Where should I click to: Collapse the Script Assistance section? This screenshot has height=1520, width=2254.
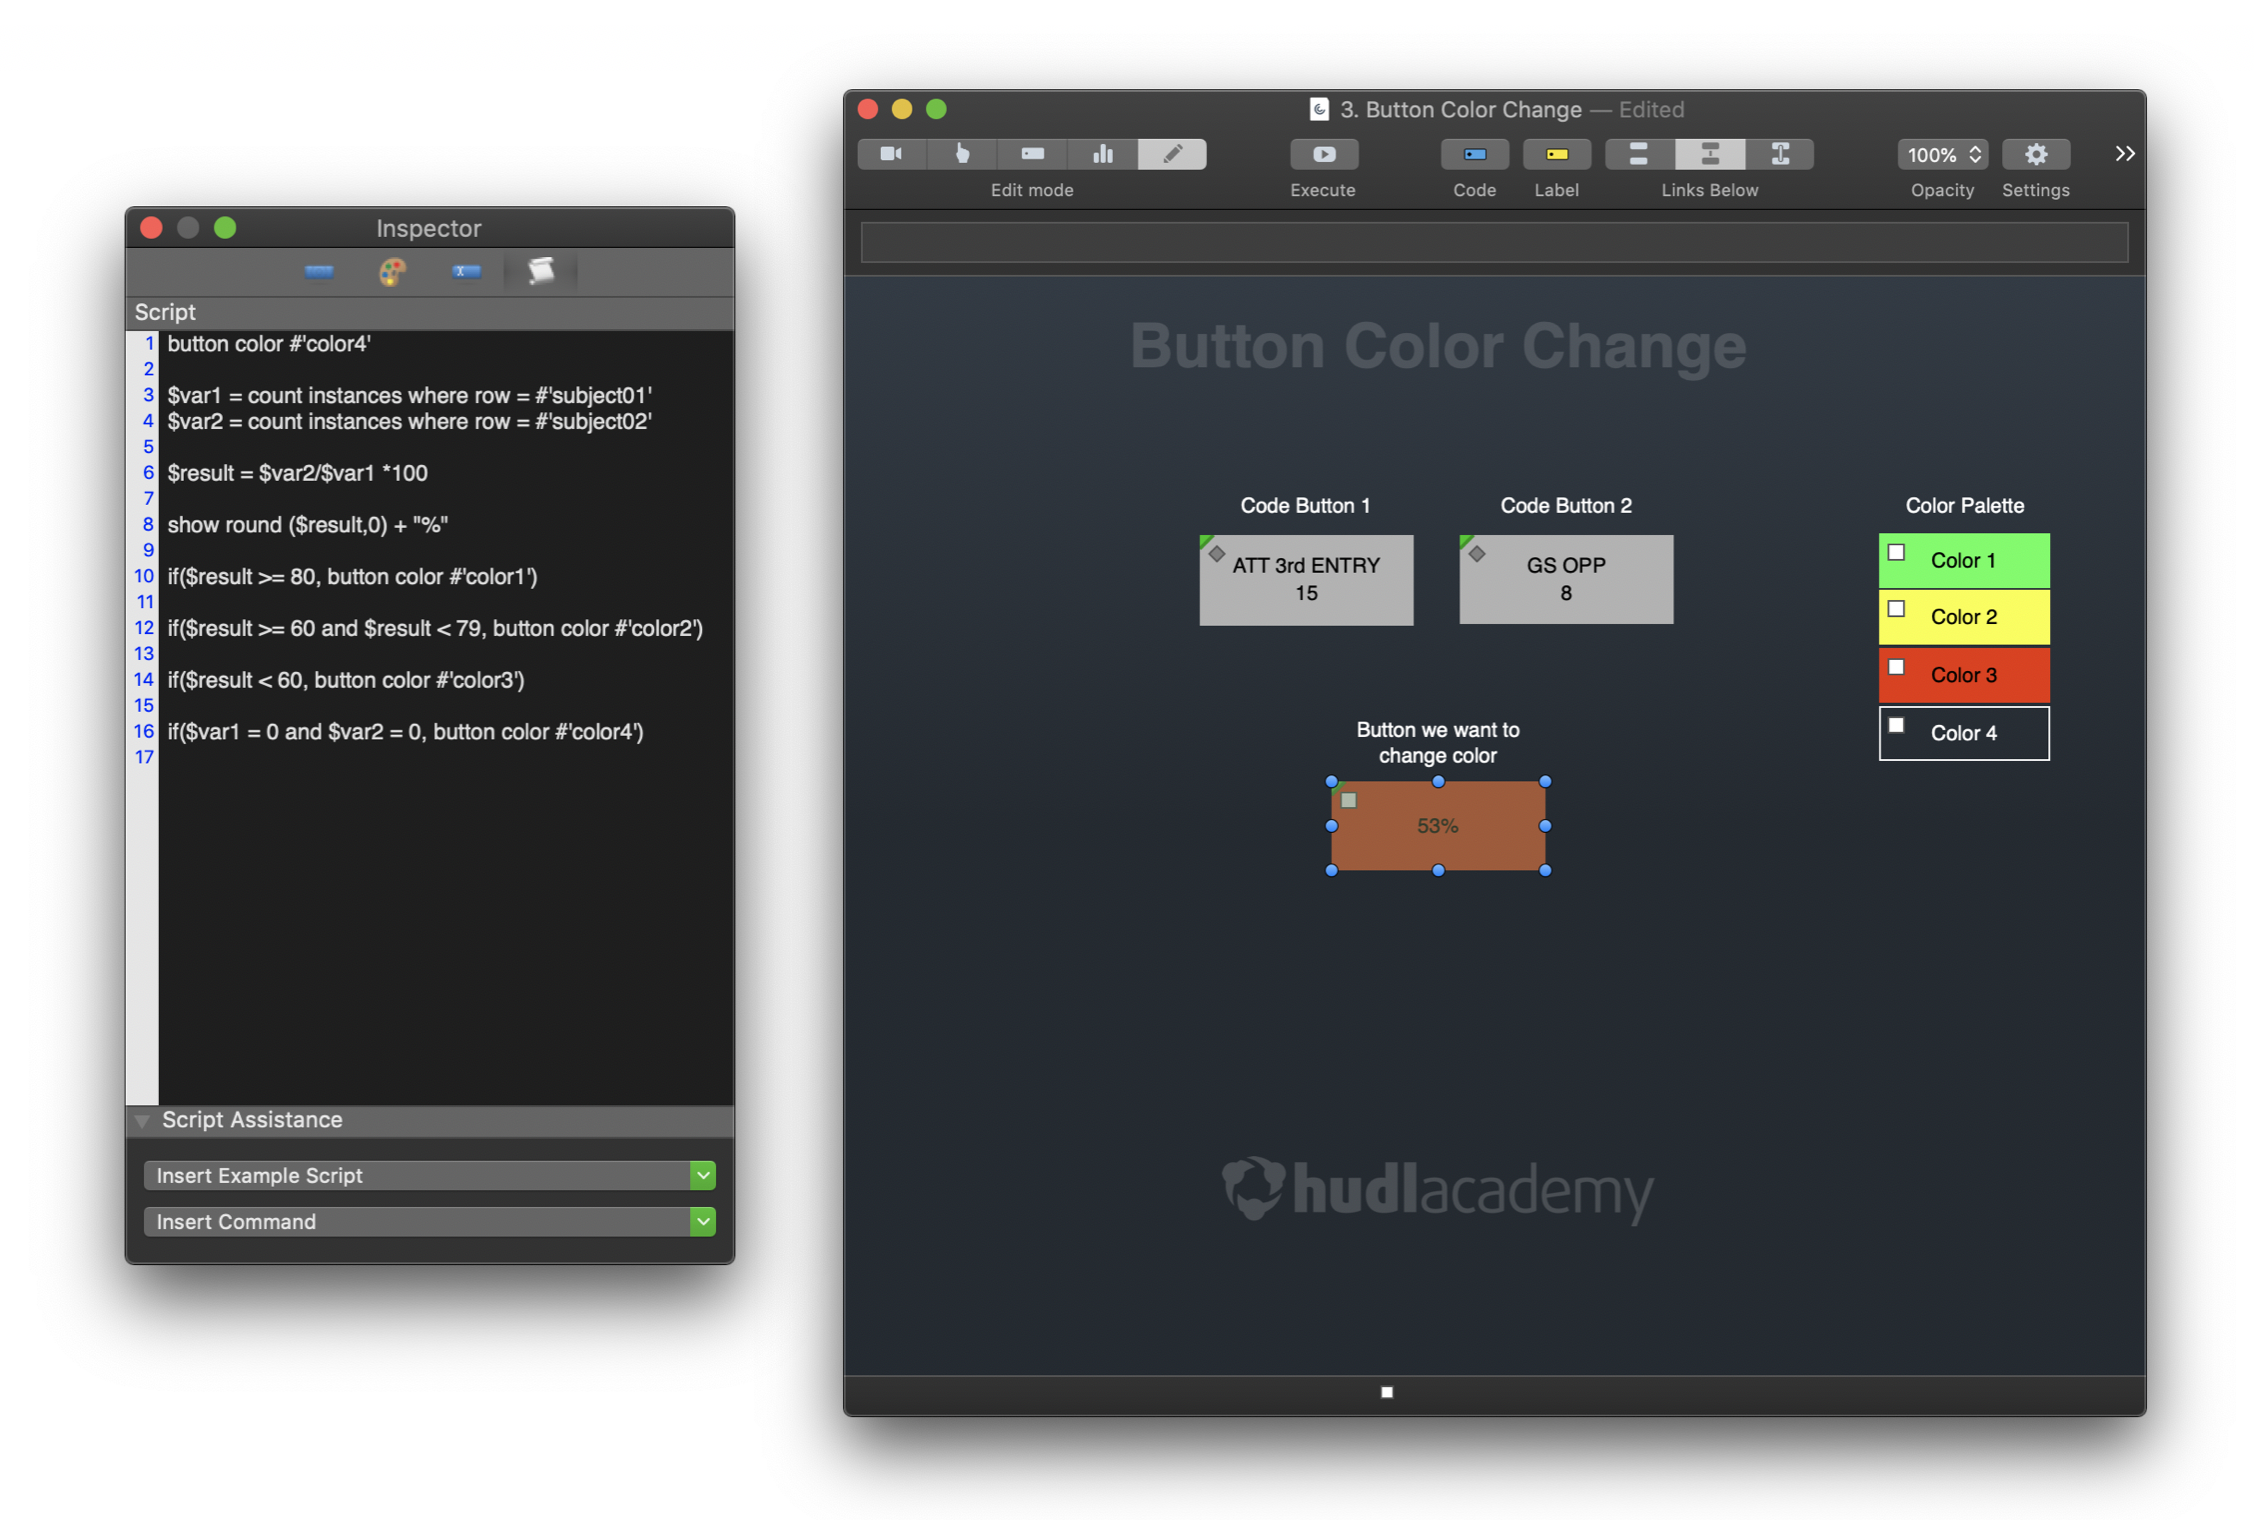[143, 1120]
